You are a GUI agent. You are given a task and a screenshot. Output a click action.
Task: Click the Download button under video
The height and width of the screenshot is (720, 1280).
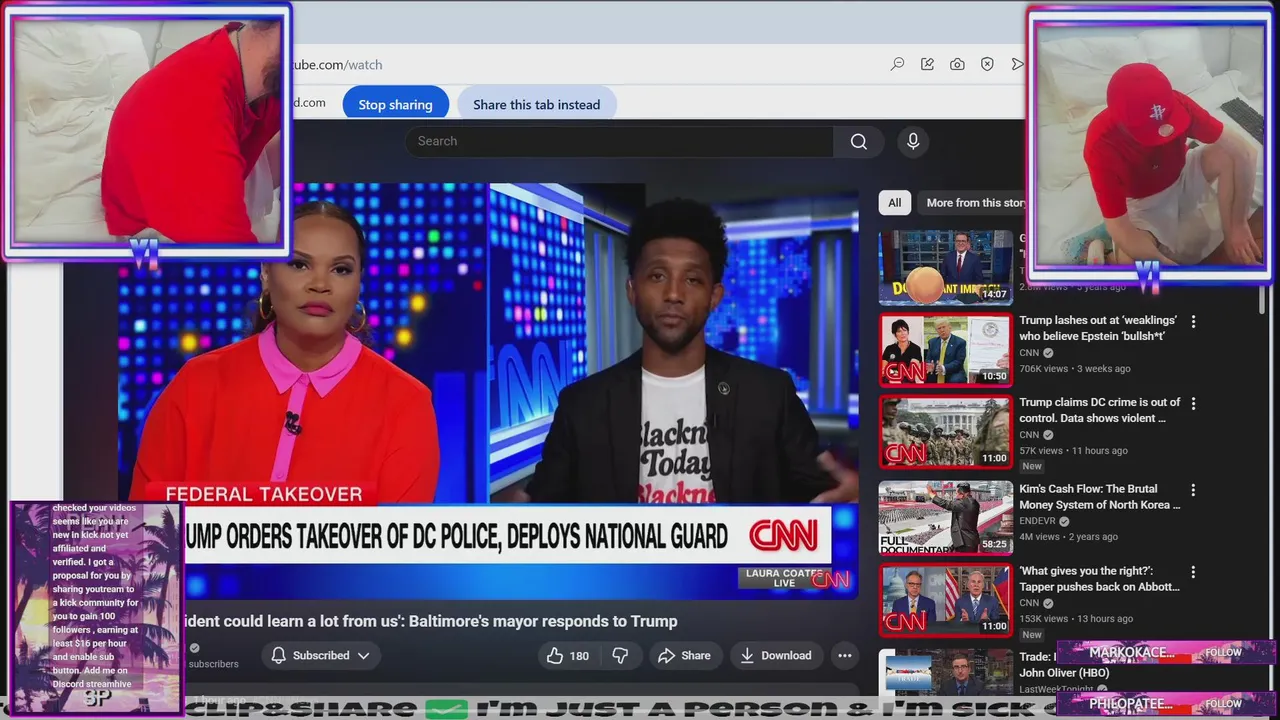pyautogui.click(x=775, y=656)
